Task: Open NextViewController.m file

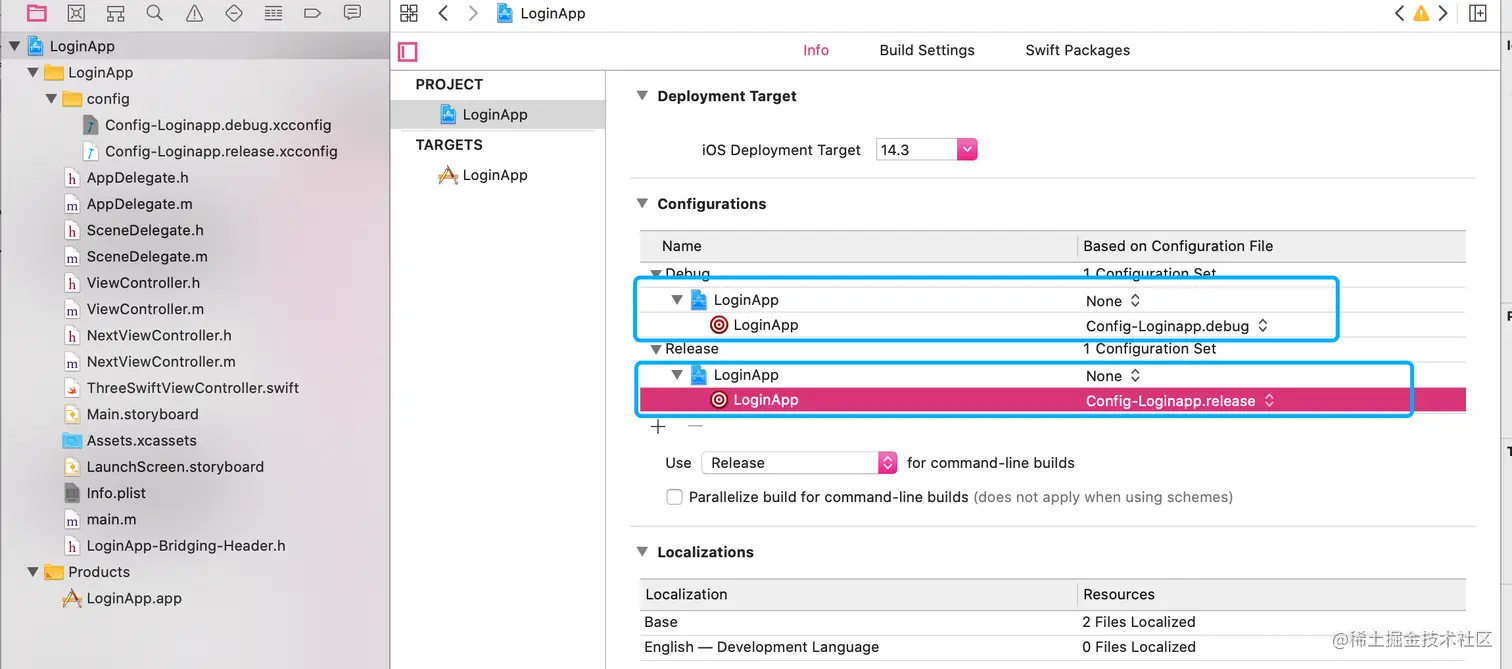Action: coord(161,362)
